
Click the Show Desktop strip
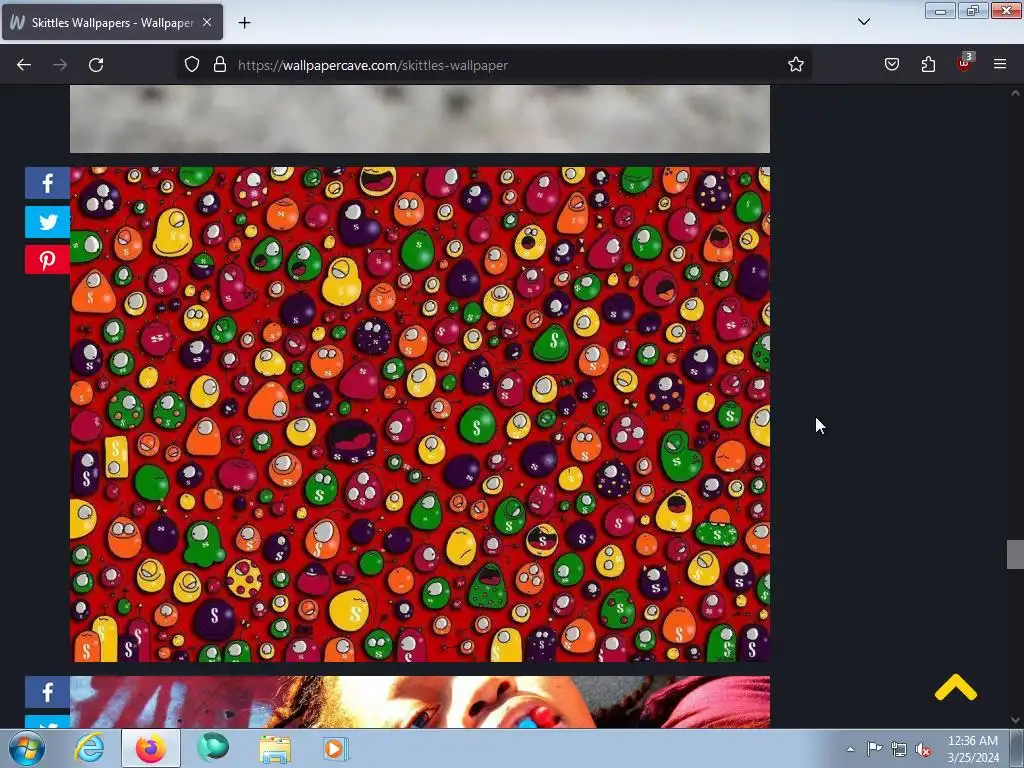coord(1017,749)
